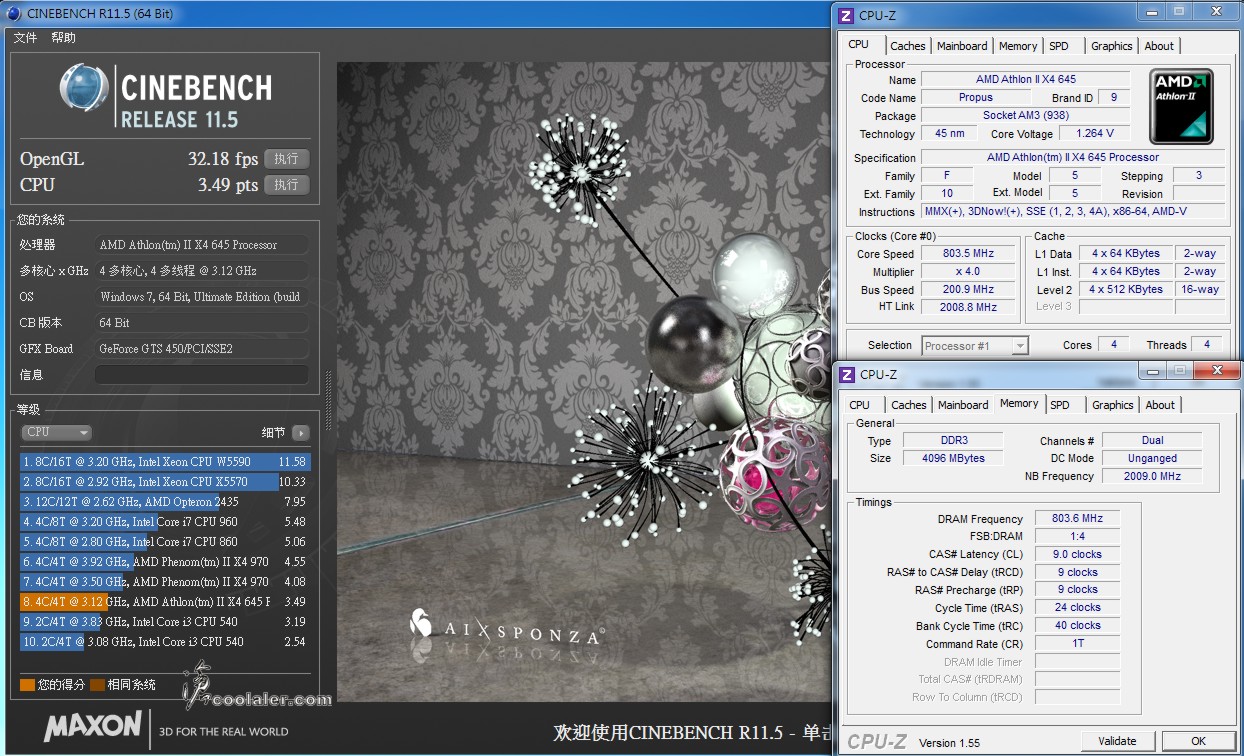
Task: Click the 处理器 field in CINEBENCH system info
Action: [202, 245]
